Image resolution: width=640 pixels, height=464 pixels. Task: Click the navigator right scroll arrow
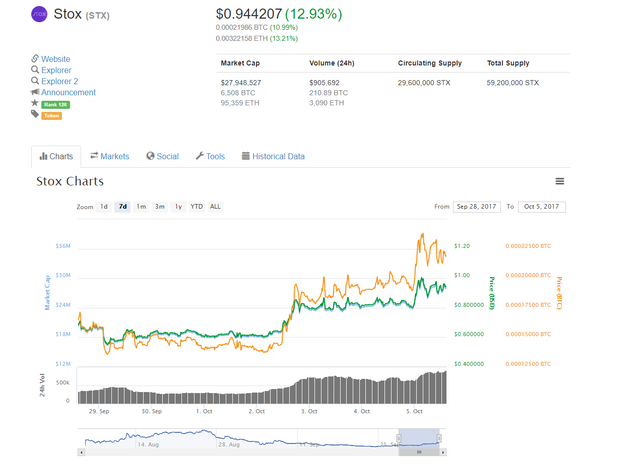tap(443, 452)
